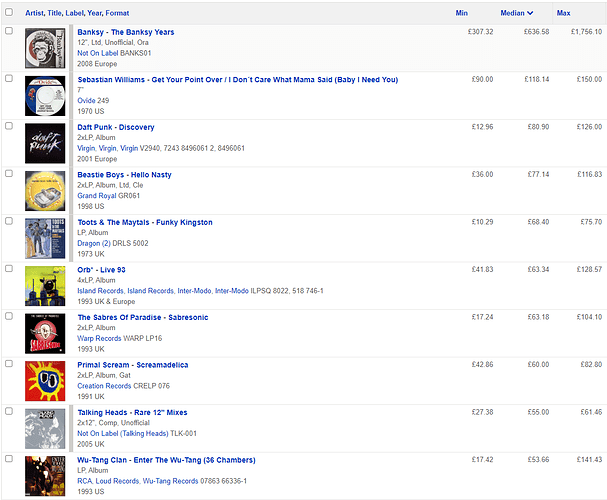Open the Orb - Live 93 release

[x=101, y=270]
